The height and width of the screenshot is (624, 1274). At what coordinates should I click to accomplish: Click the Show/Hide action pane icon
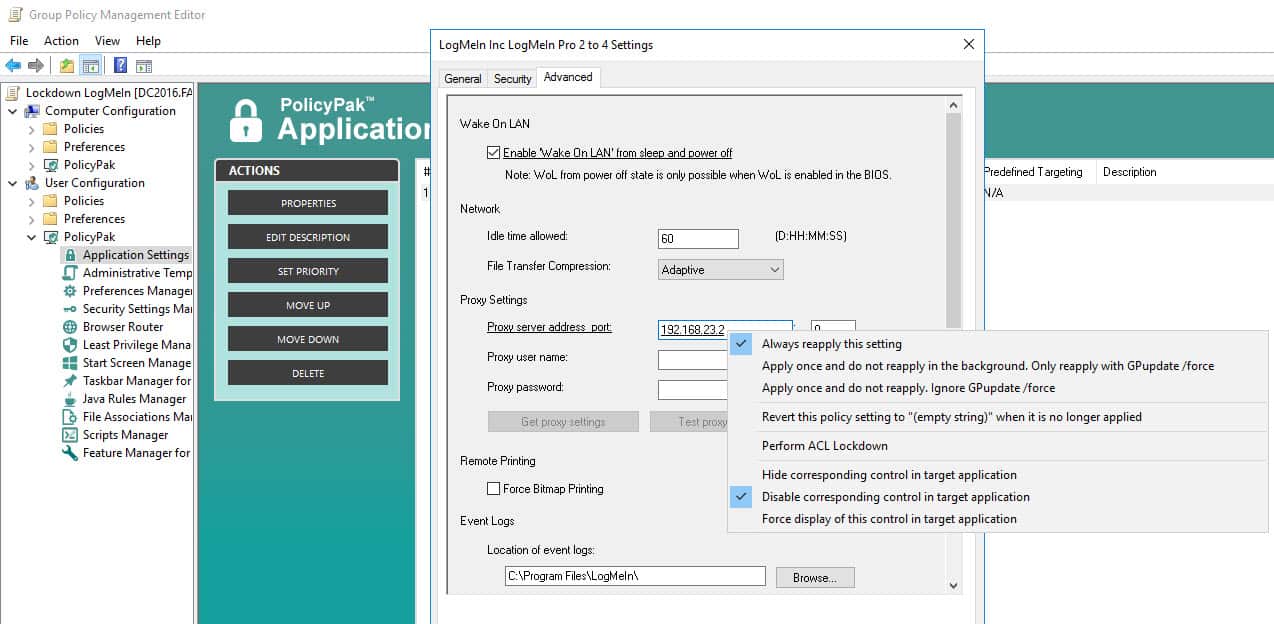tap(144, 66)
